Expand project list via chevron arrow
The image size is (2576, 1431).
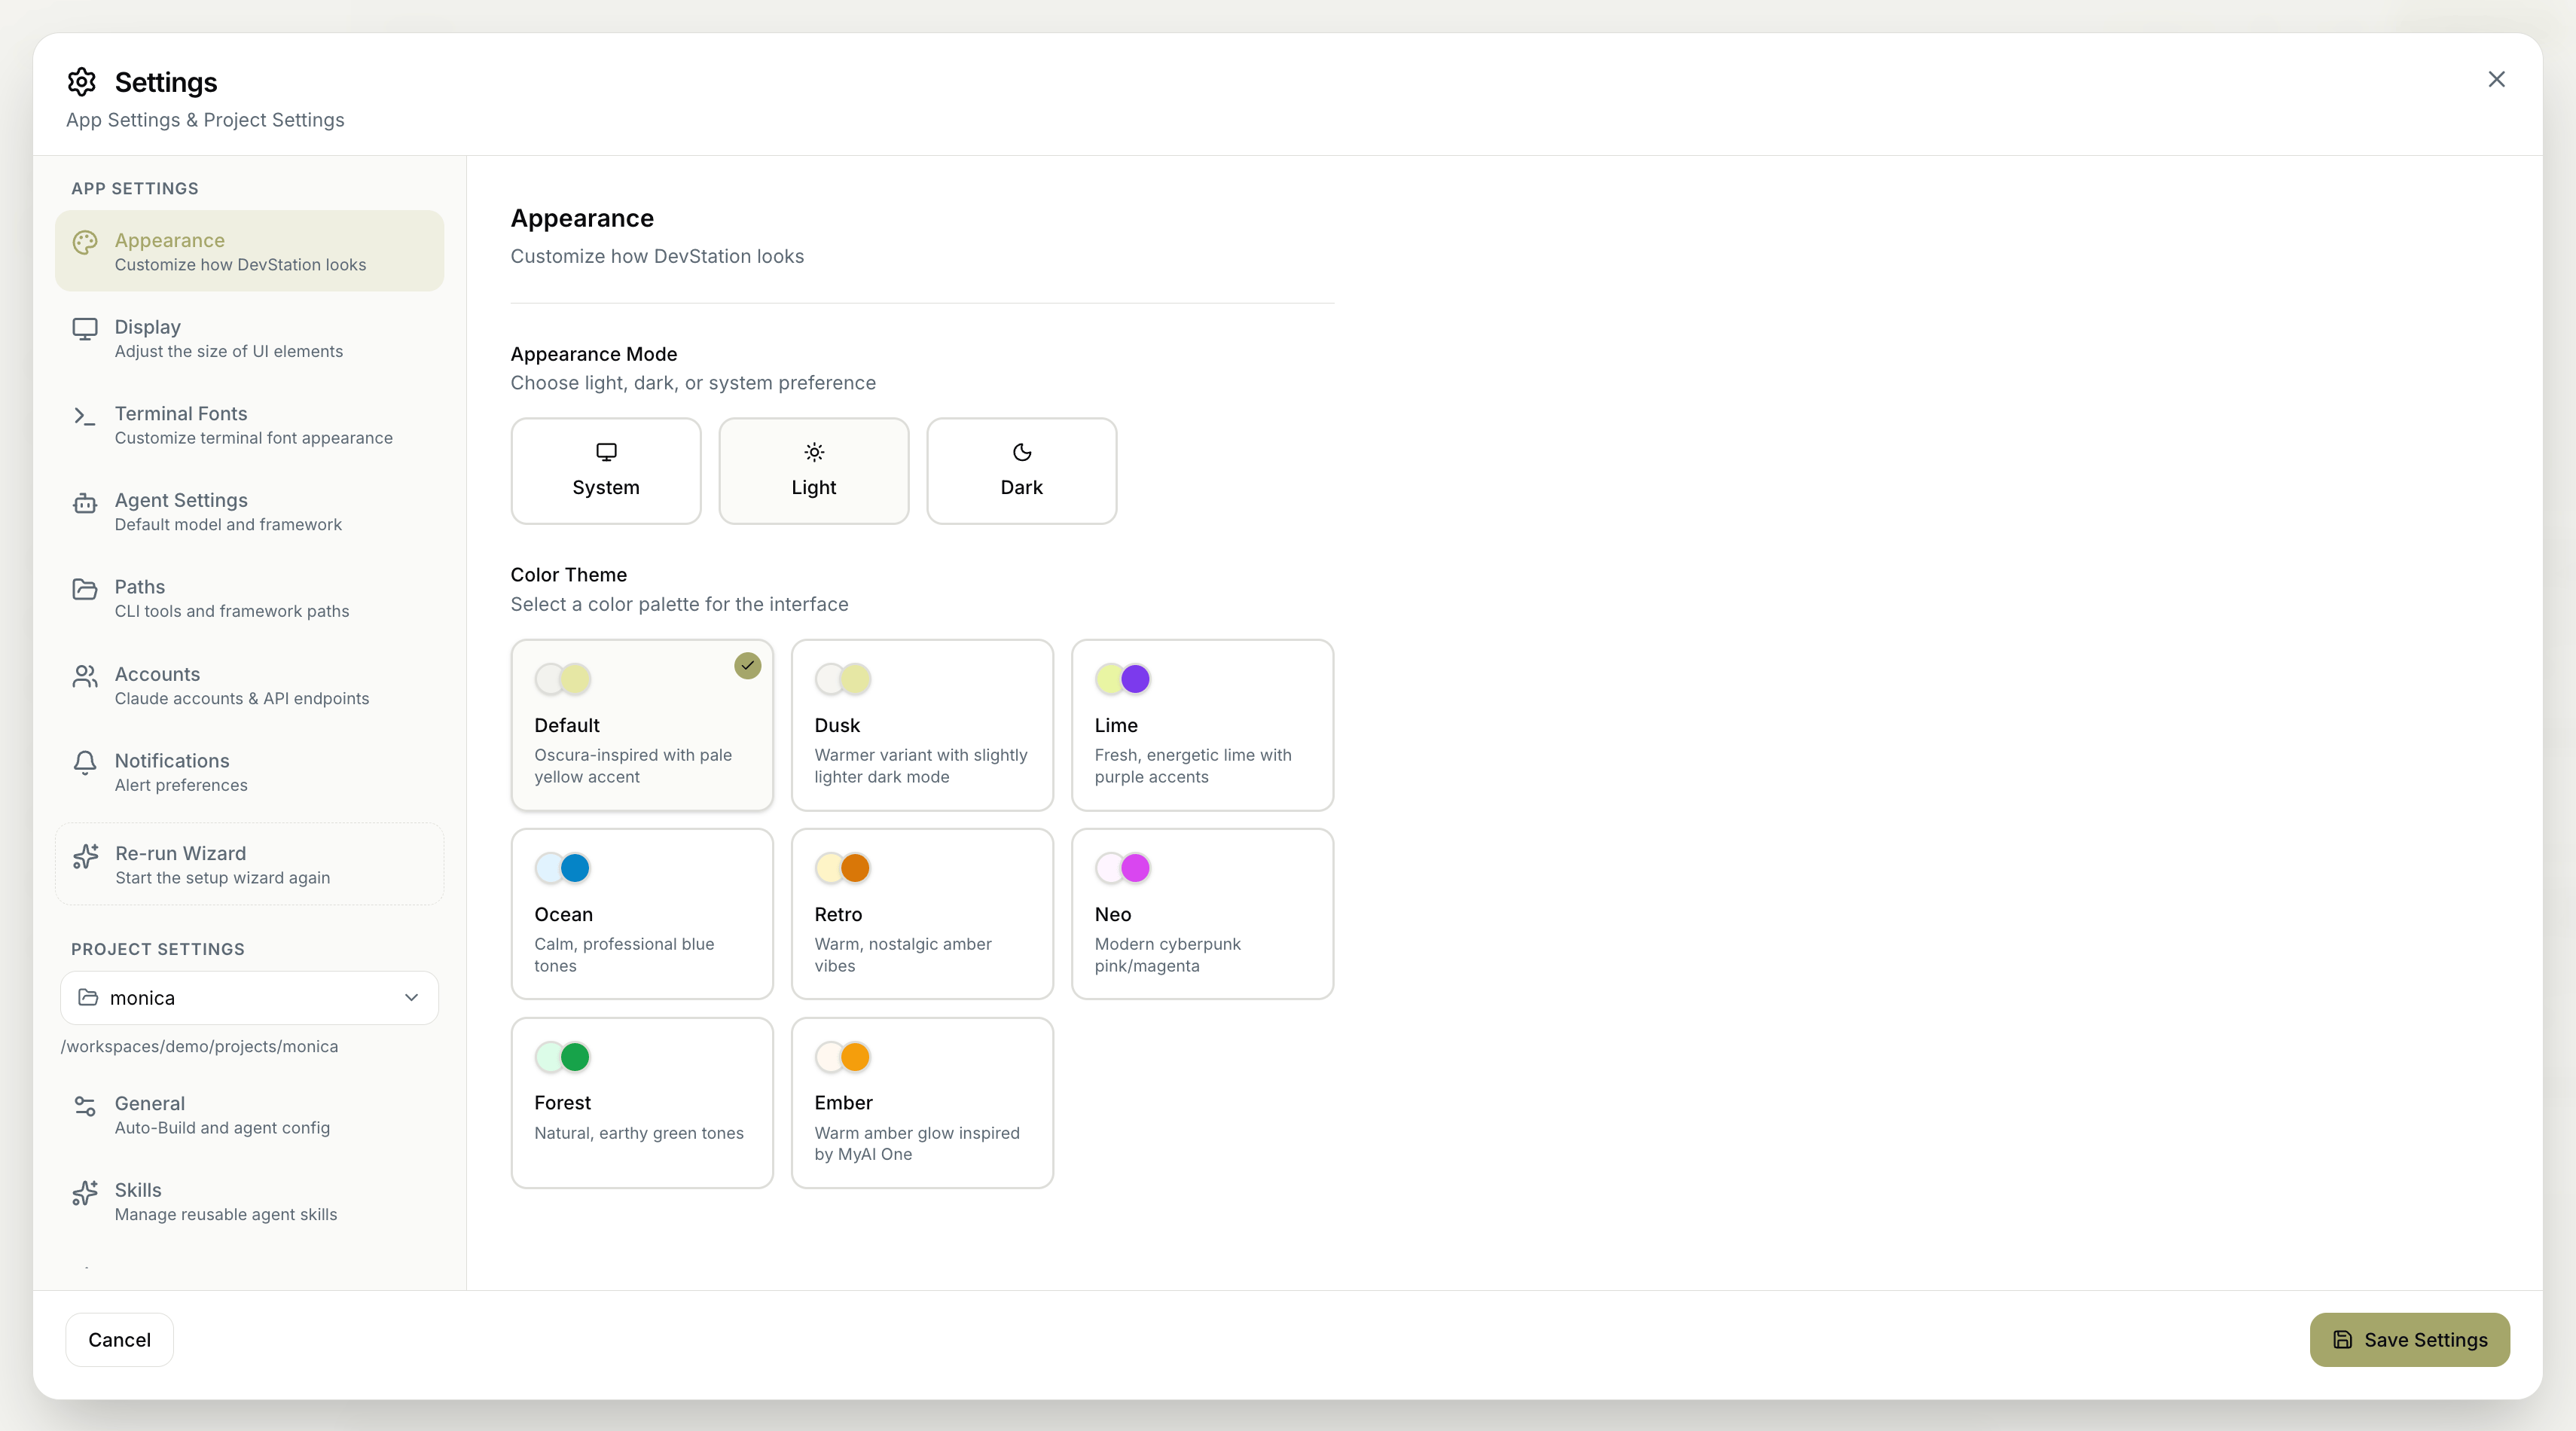coord(411,998)
